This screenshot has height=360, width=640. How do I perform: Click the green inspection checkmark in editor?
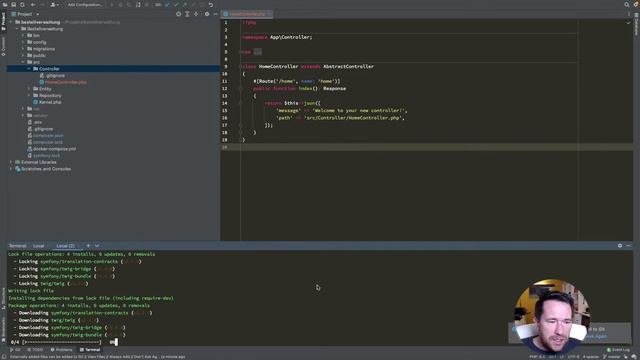pos(628,22)
